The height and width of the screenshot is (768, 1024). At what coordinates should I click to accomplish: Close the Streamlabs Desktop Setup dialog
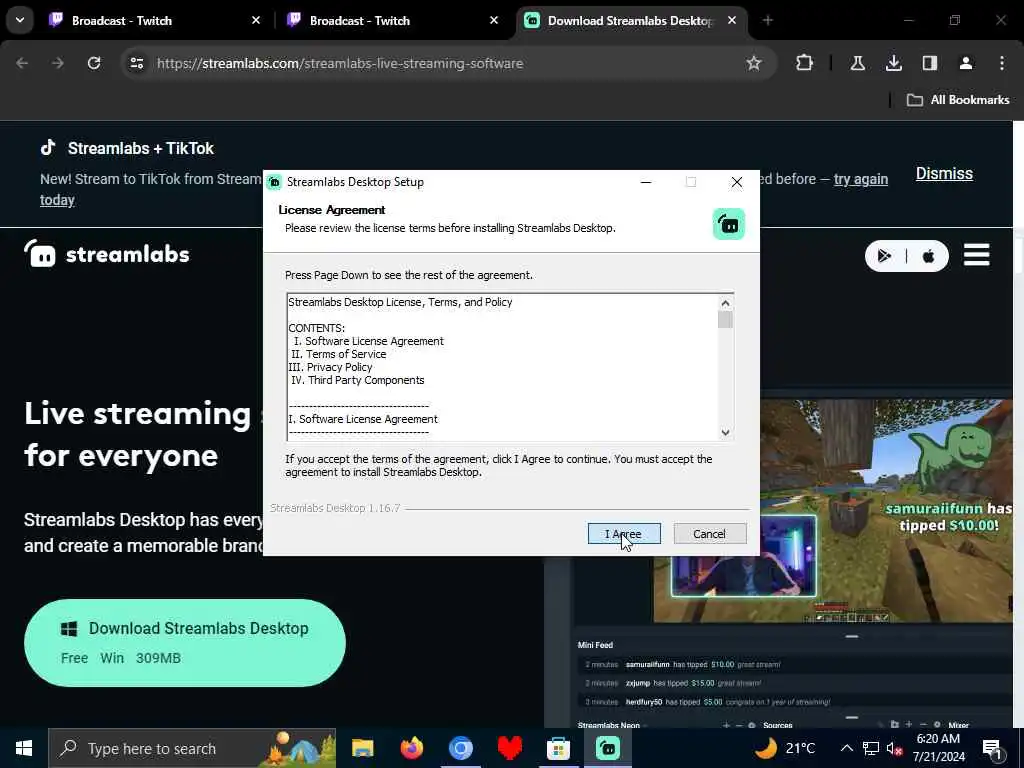tap(737, 182)
